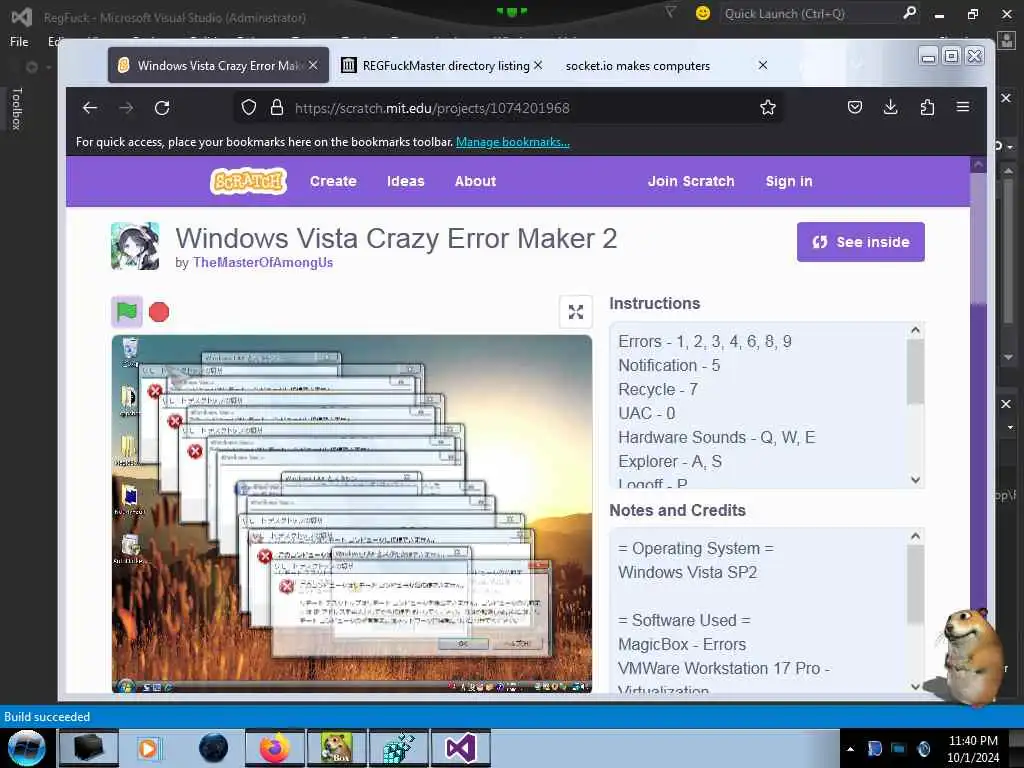Open the Toolbox side panel in Visual Studio

pyautogui.click(x=17, y=108)
